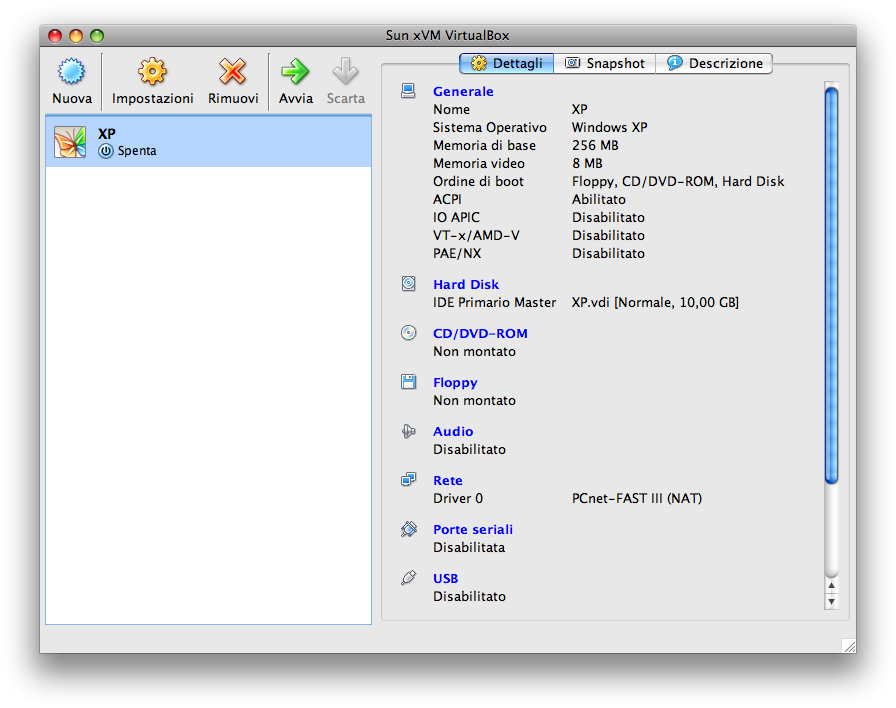Click the Generale computer icon
The height and width of the screenshot is (708, 896).
(408, 91)
